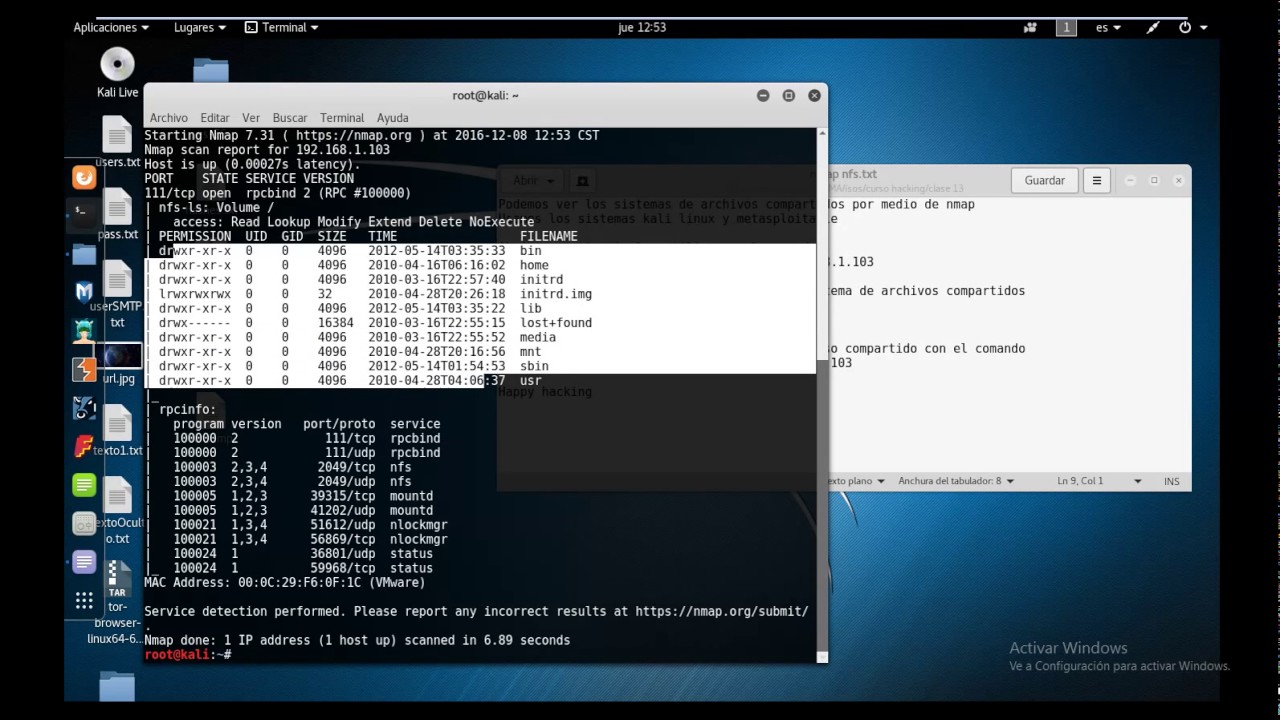The width and height of the screenshot is (1280, 720).
Task: Open the green notes dock icon
Action: [x=84, y=485]
